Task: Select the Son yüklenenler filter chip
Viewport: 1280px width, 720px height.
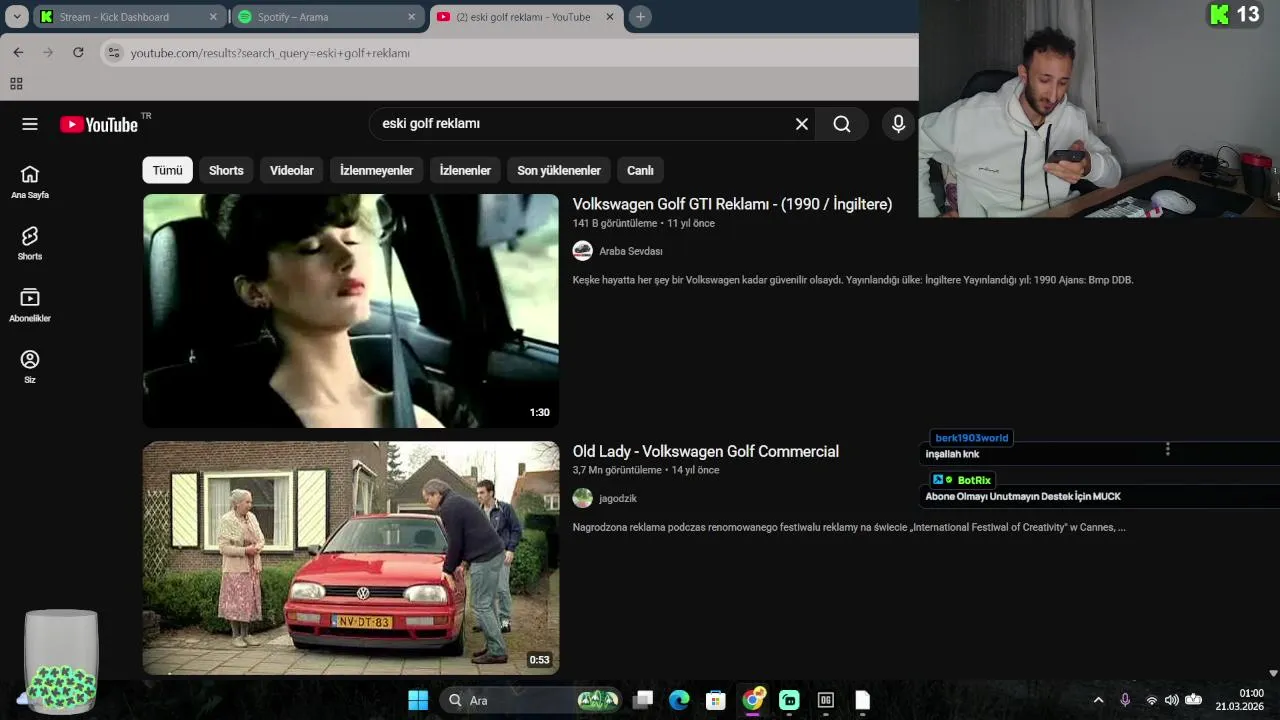Action: 559,170
